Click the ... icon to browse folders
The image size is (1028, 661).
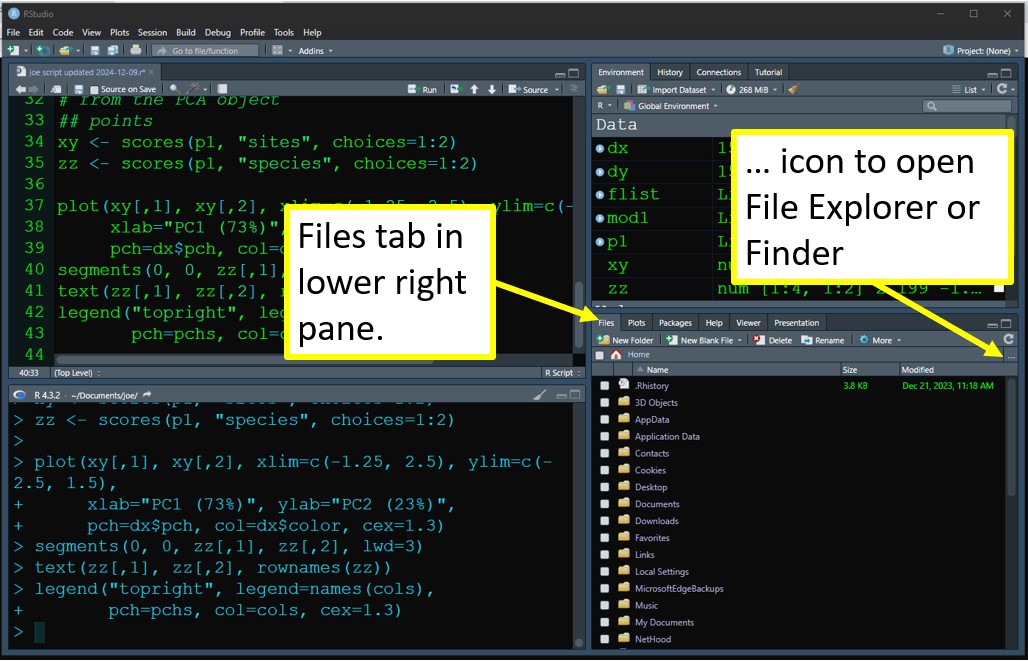pyautogui.click(x=1011, y=355)
